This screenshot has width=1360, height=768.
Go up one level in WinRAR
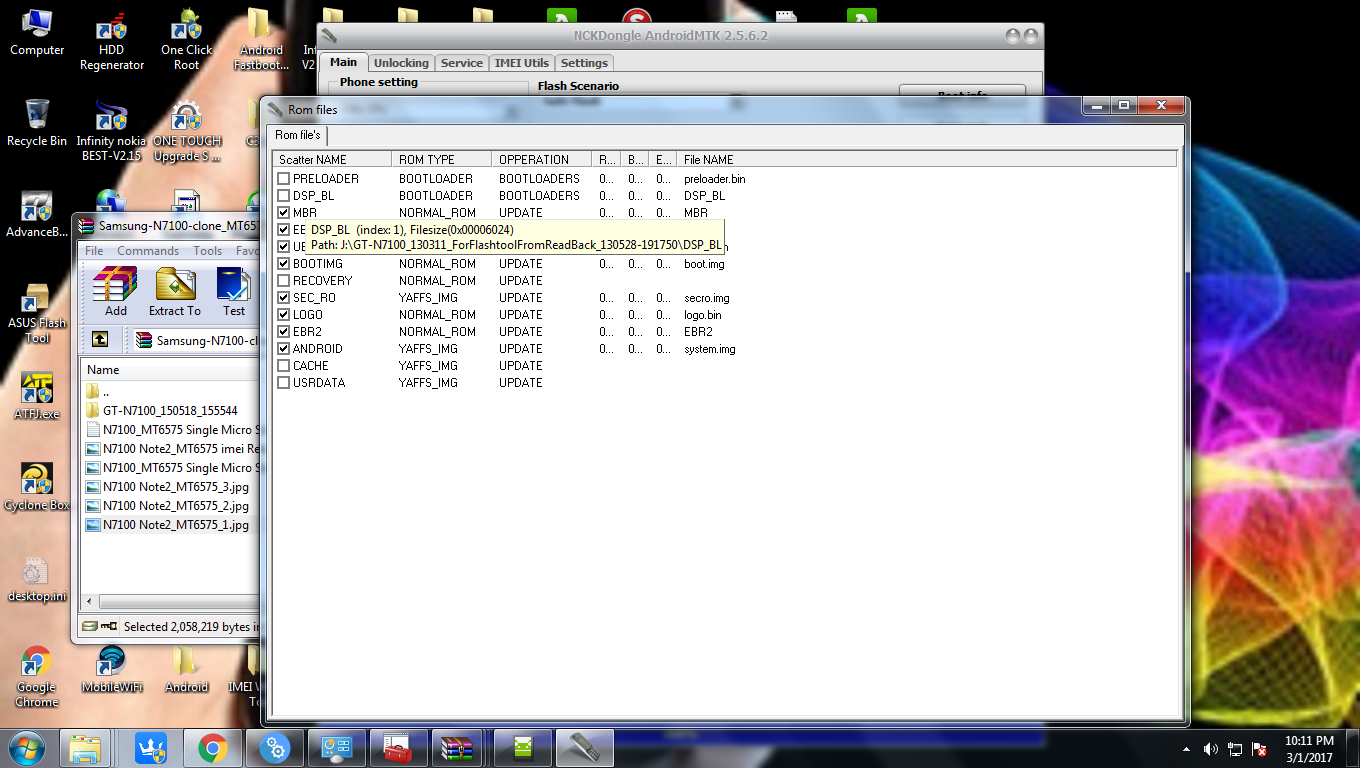pos(100,340)
